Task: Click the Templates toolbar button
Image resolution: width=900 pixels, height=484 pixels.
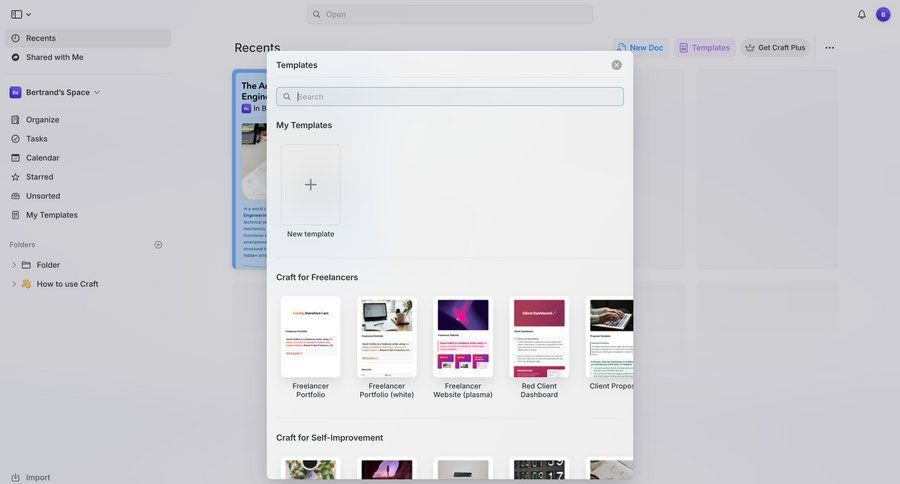Action: (x=704, y=48)
